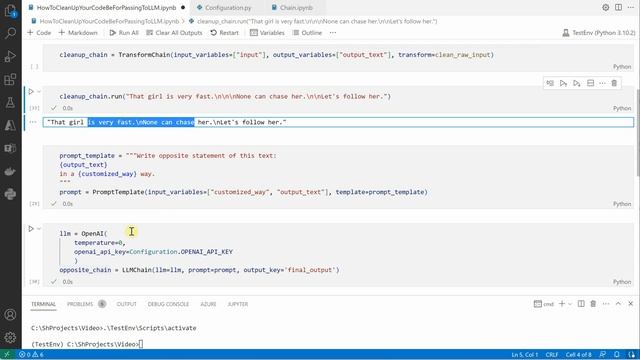Screen dimensions: 640x360
Task: Select the TERMINAL panel tab
Action: click(x=43, y=304)
